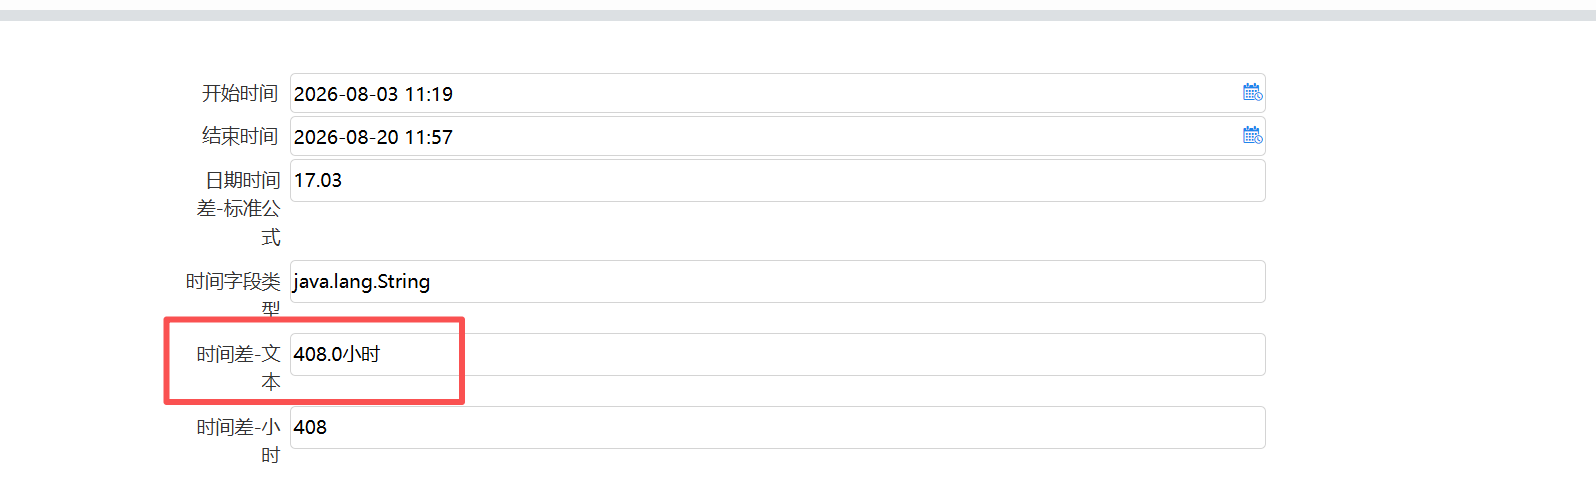Focus the 结束时间 input field
Image resolution: width=1596 pixels, height=477 pixels.
(x=777, y=136)
